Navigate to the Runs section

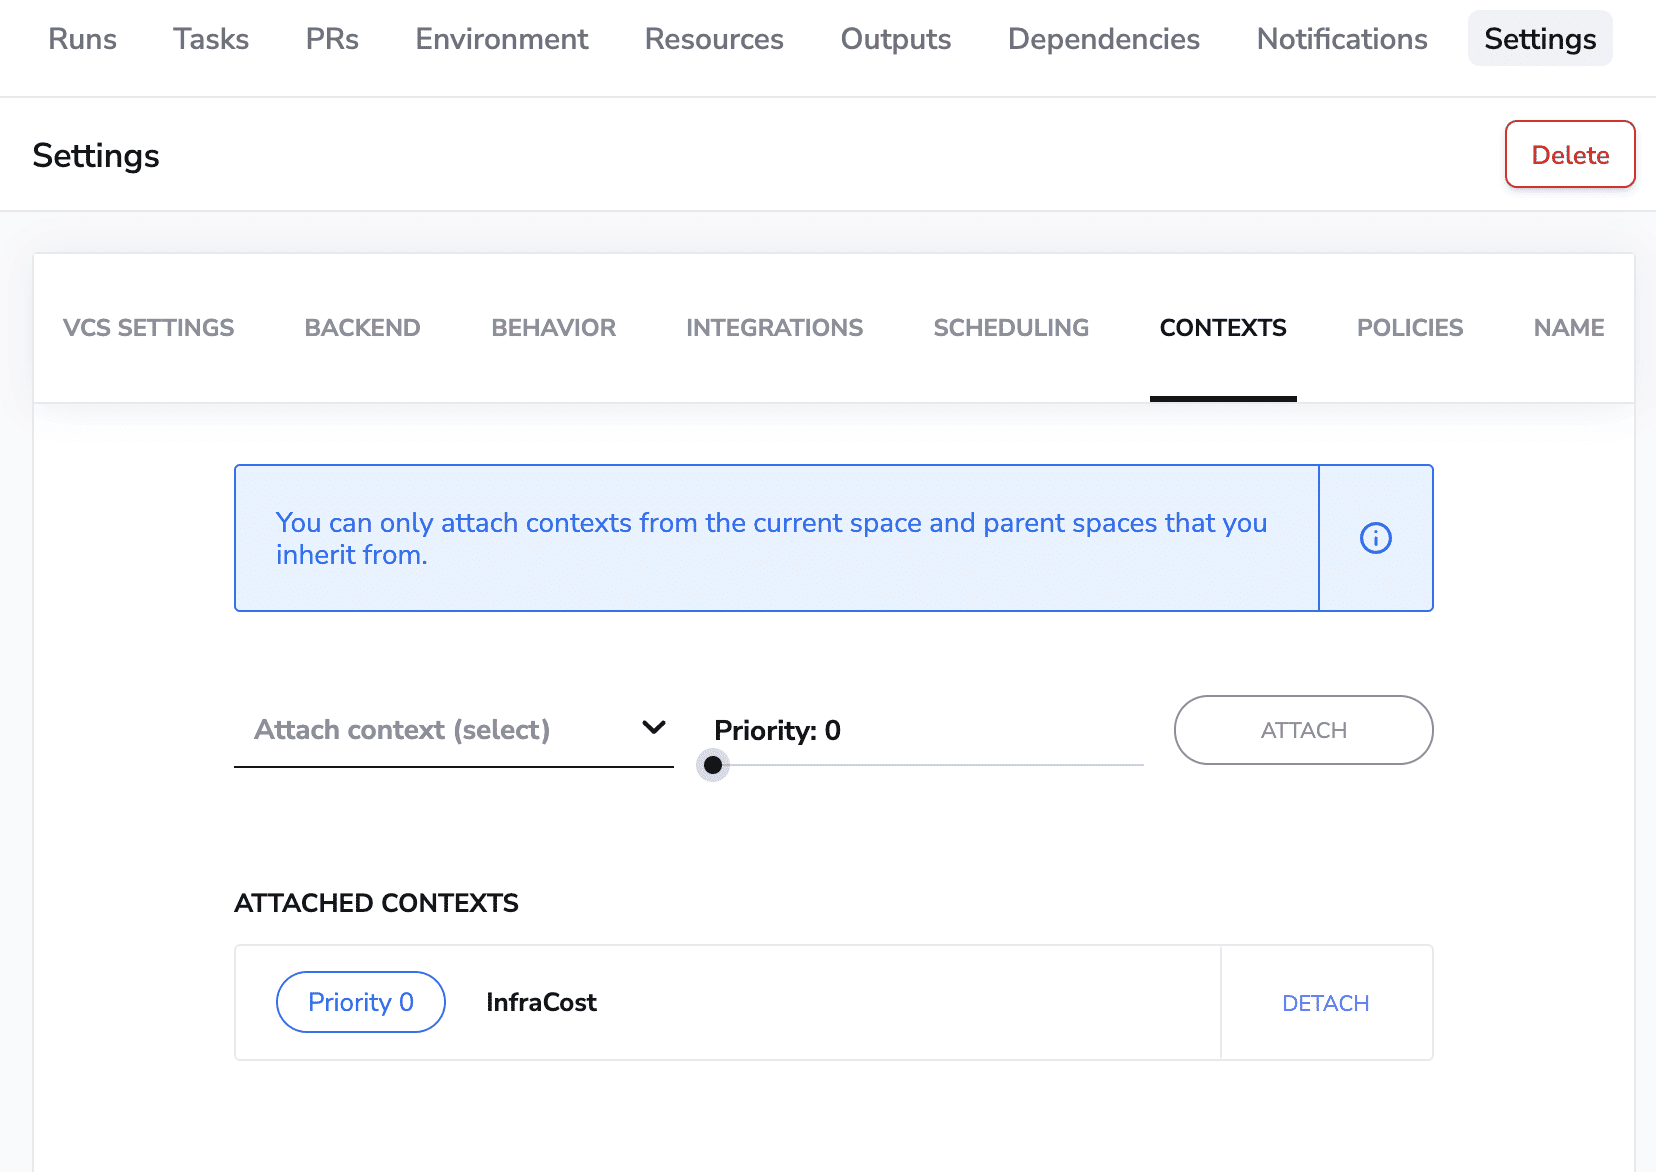[x=81, y=39]
